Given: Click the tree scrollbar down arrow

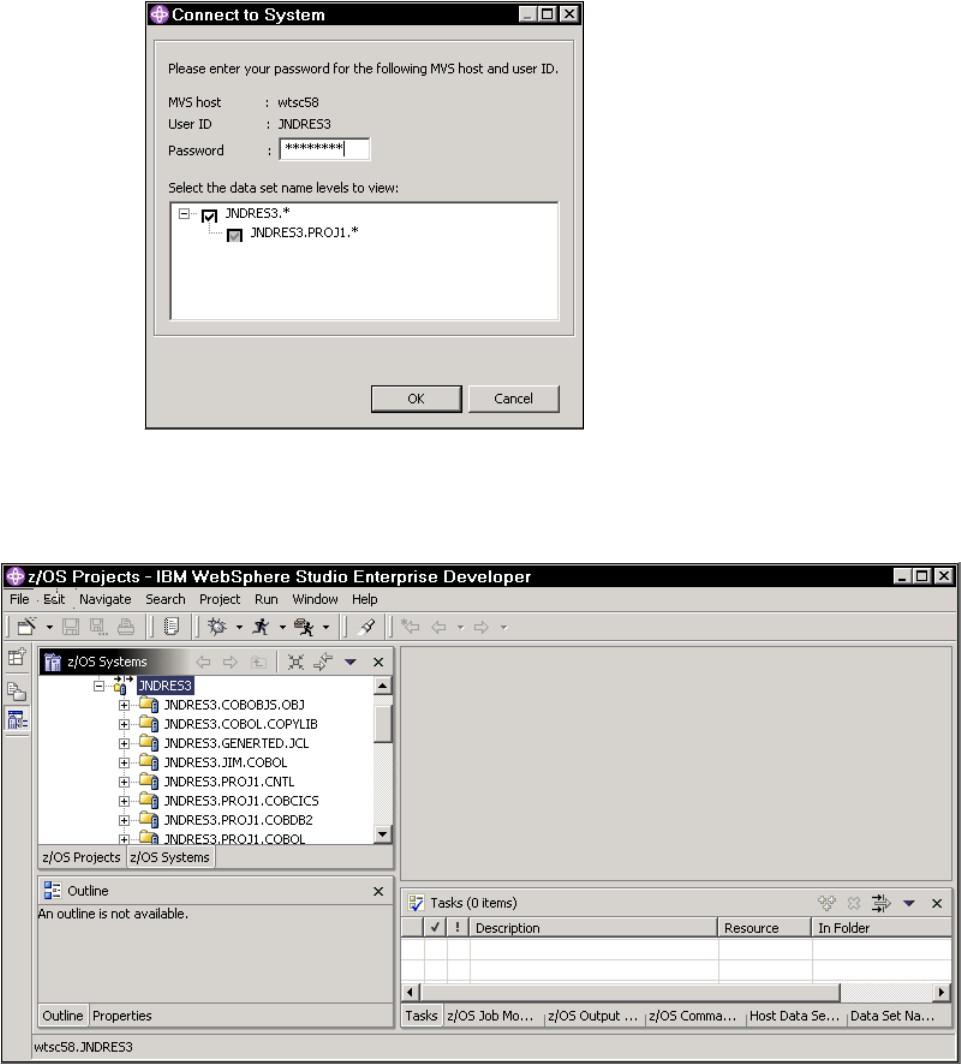Looking at the screenshot, I should [381, 832].
